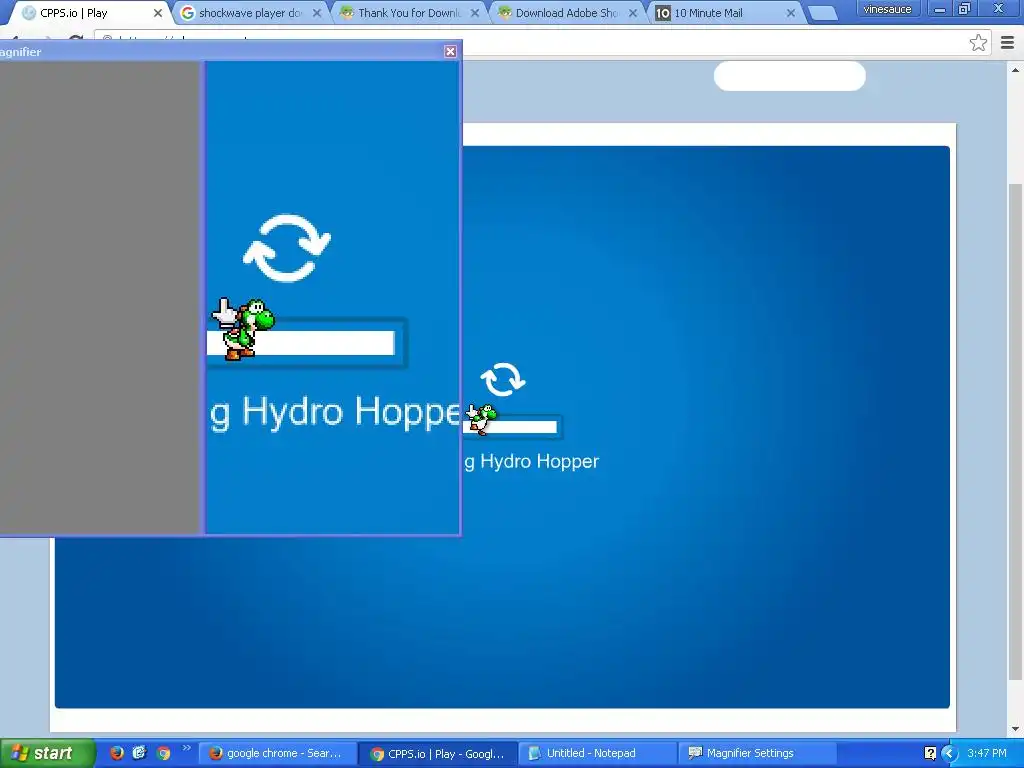1024x768 pixels.
Task: Close the Download Adobe Shockwave tab
Action: 633,13
